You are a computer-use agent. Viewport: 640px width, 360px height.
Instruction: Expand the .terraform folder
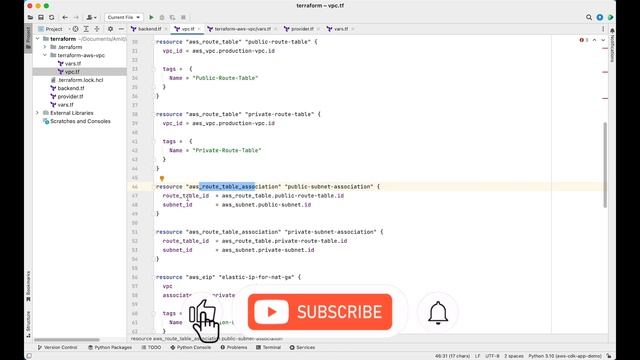pos(45,47)
